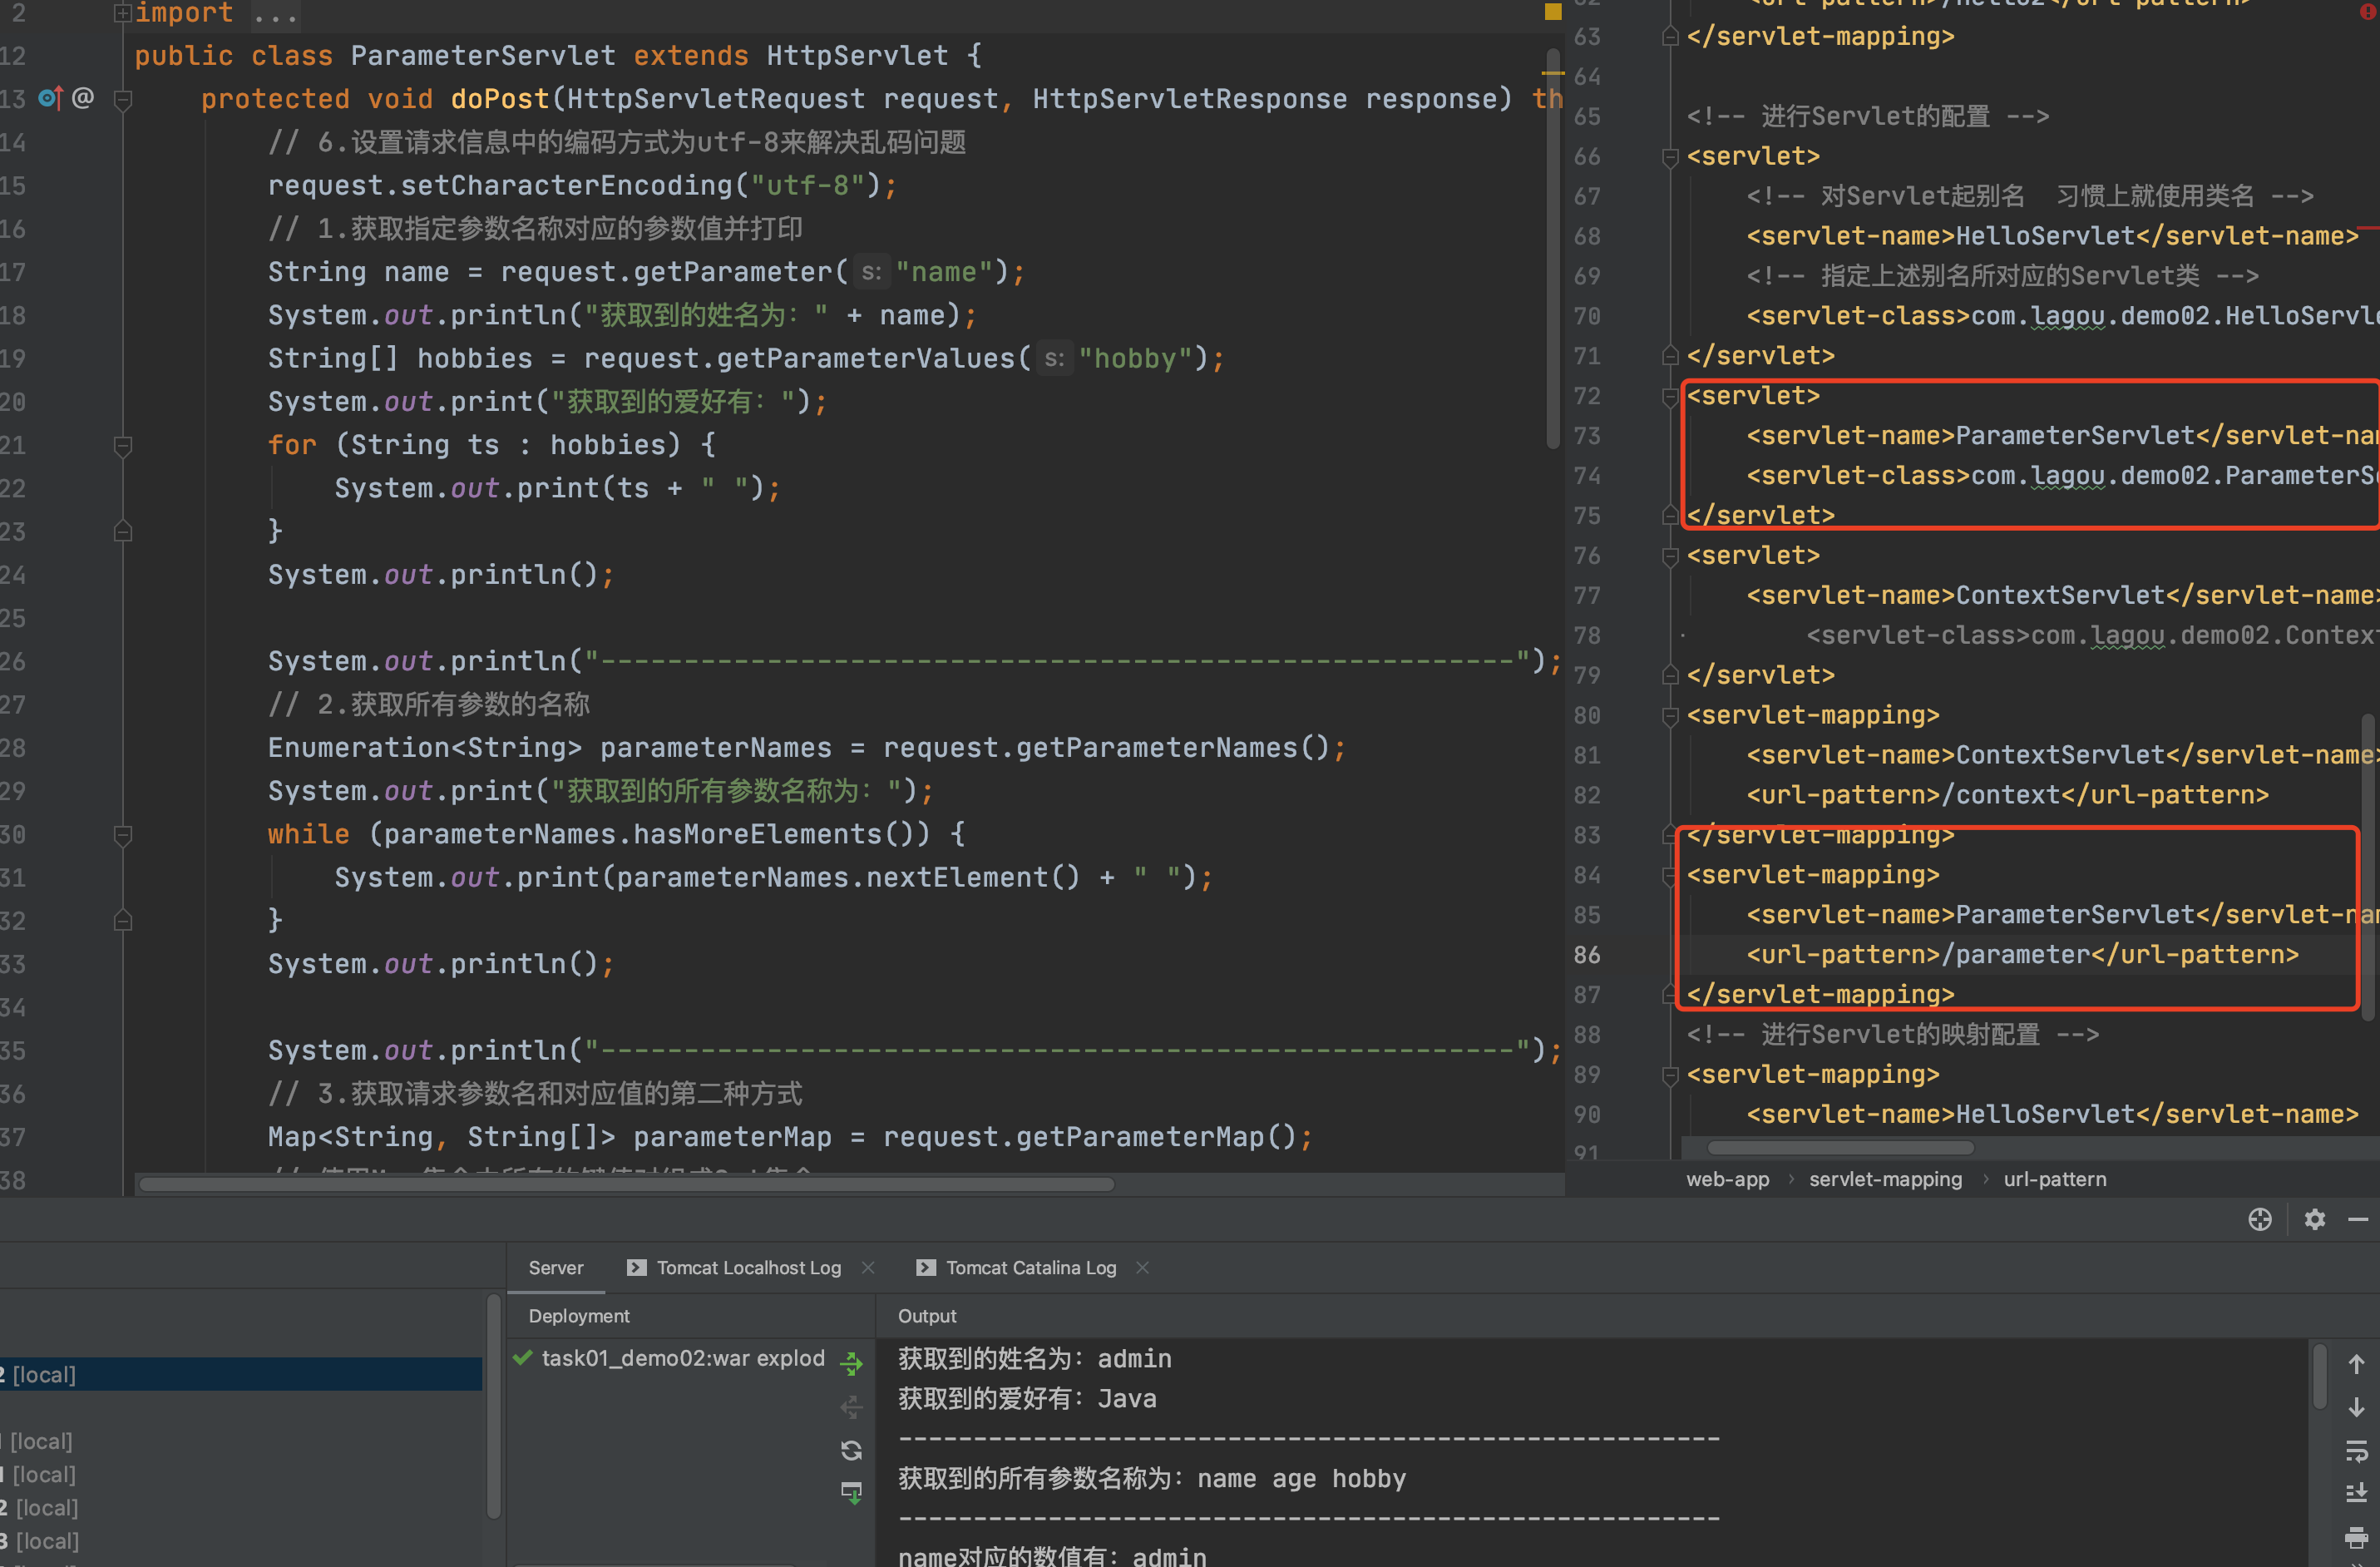Click the output console vertical scrollbar
Screen dimensions: 2380x1567
tap(2319, 1376)
